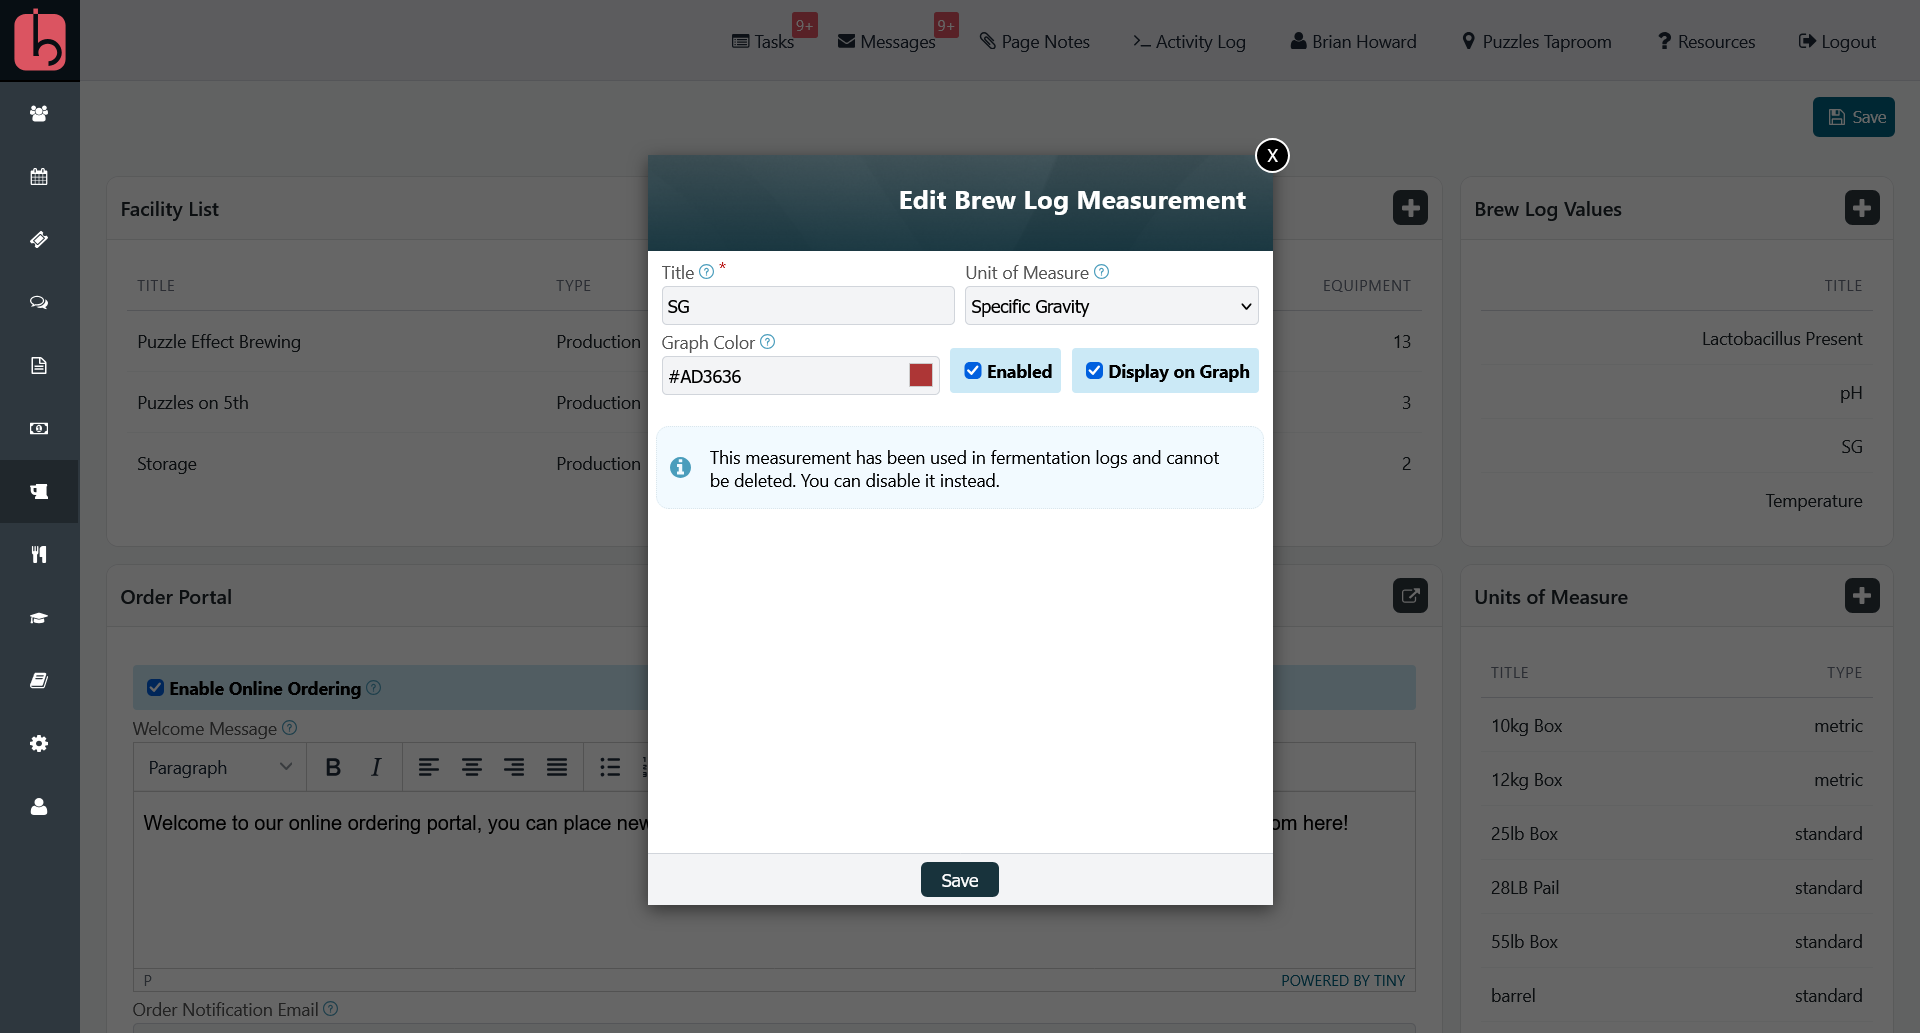Open the Unit of Measure dropdown

tap(1111, 306)
